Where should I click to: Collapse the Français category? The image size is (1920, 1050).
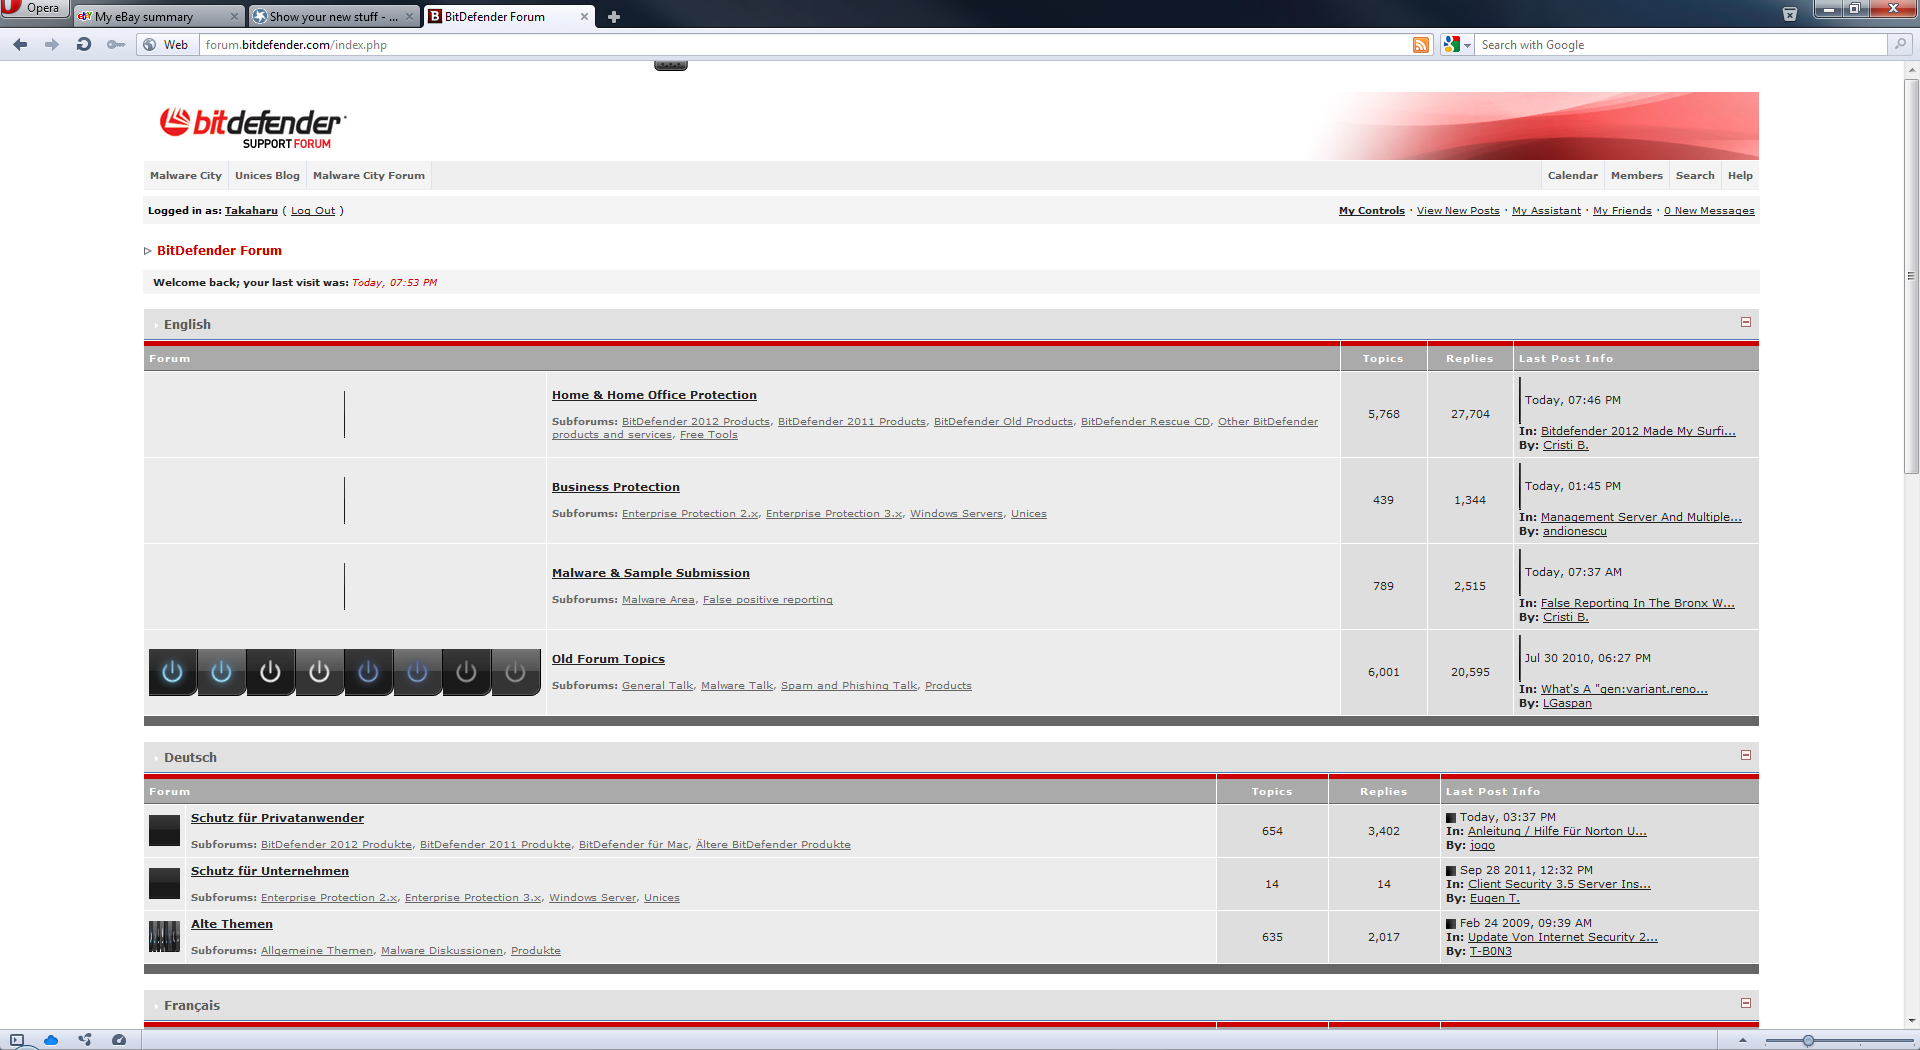[1746, 1003]
